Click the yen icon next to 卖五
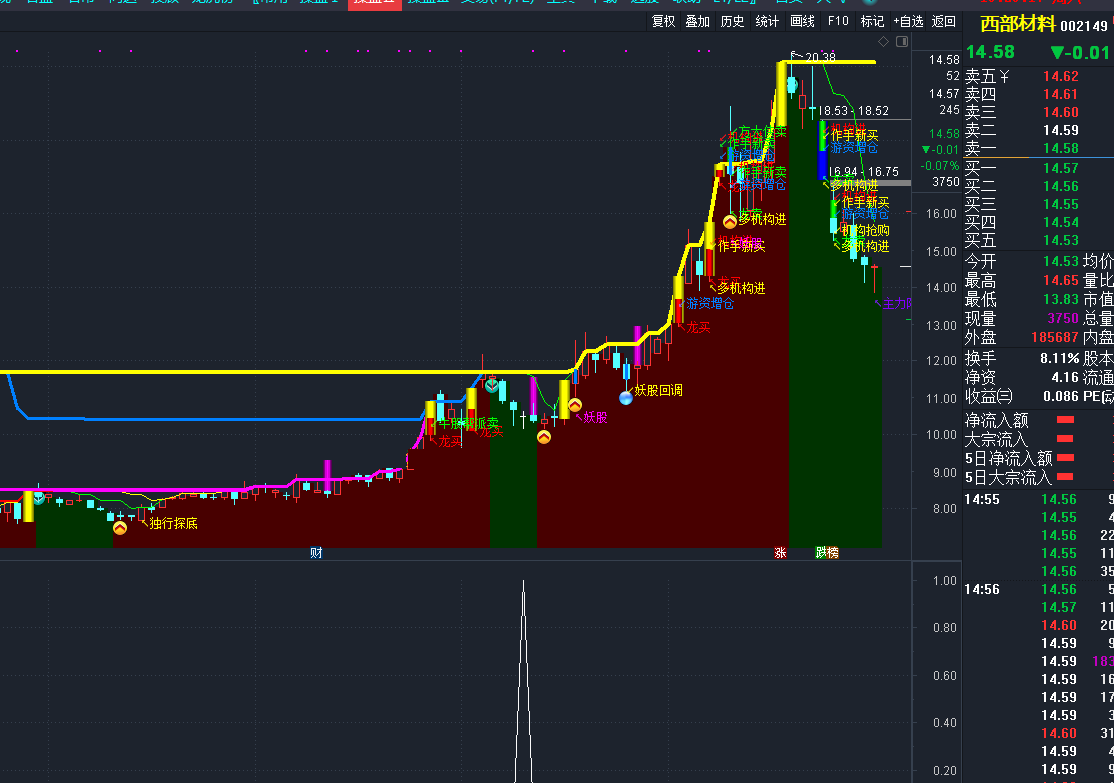Viewport: 1114px width, 783px height. (x=1004, y=76)
